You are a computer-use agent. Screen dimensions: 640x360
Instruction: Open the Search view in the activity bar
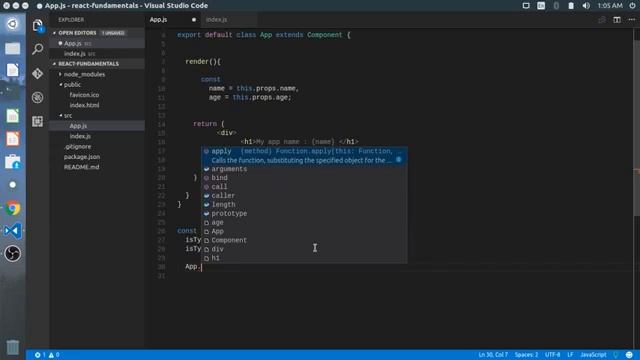(38, 49)
